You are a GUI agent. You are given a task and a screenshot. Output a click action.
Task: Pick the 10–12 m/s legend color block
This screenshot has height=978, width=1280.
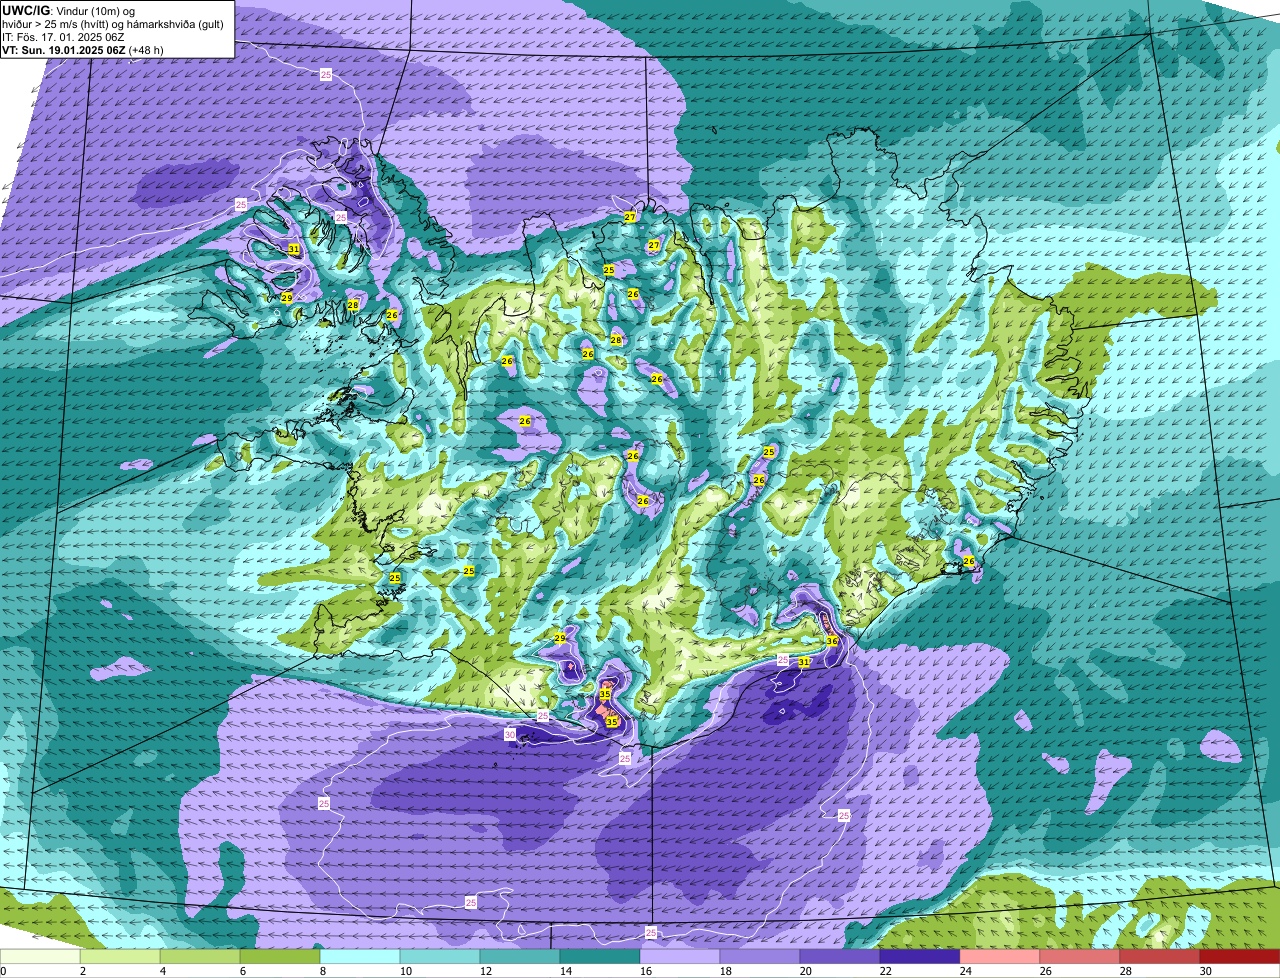(440, 957)
